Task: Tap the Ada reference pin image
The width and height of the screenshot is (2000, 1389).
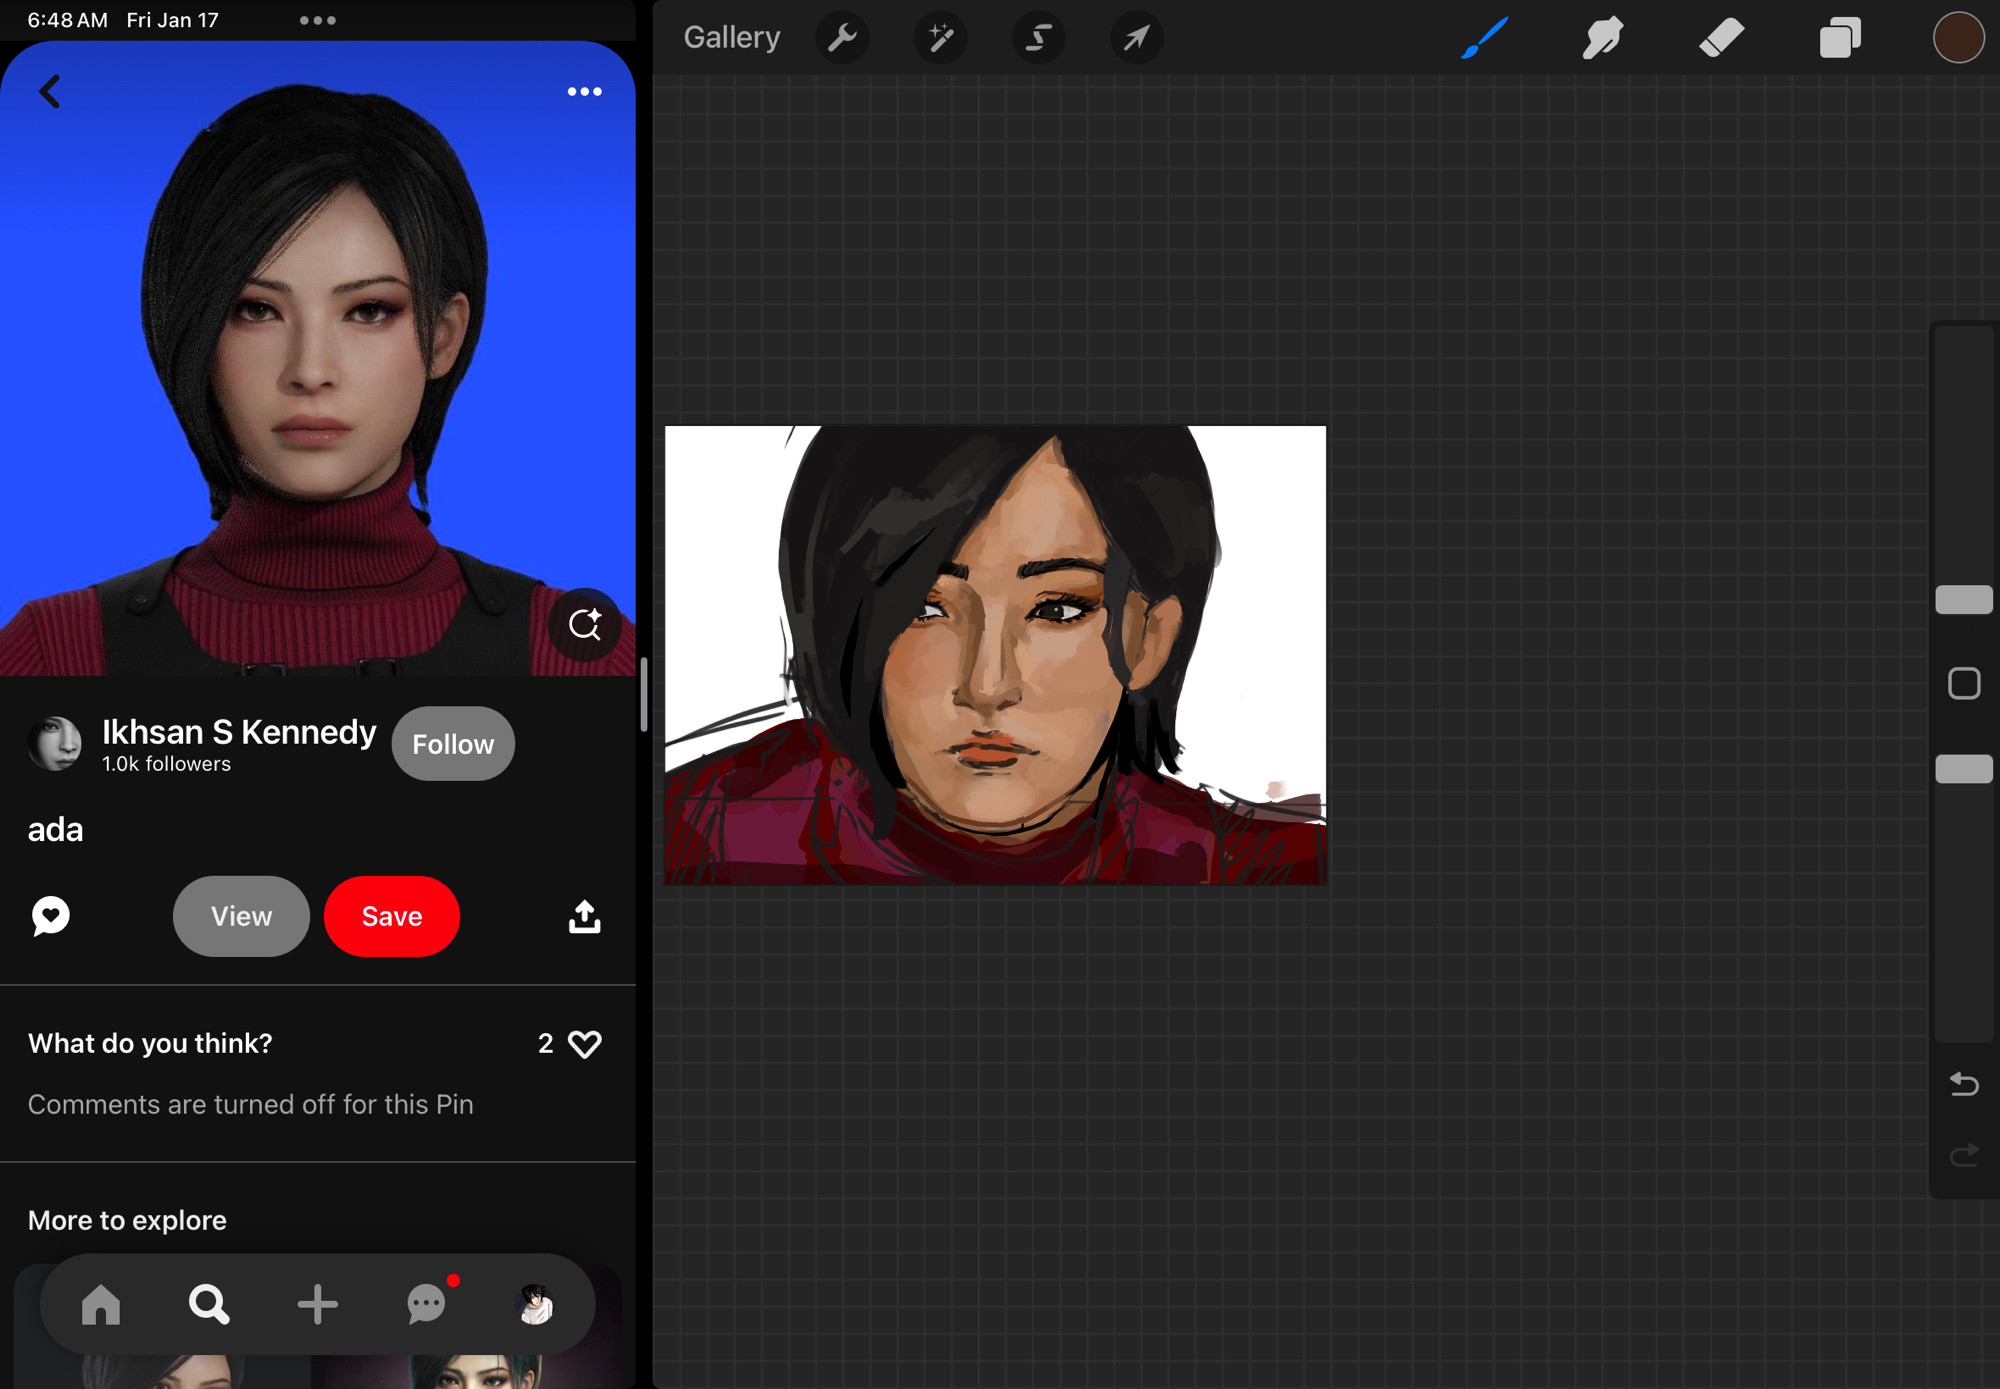Action: tap(317, 358)
